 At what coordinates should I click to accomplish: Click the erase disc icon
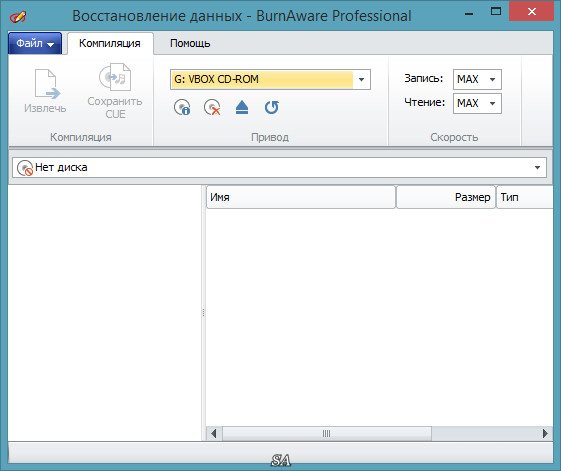point(212,107)
